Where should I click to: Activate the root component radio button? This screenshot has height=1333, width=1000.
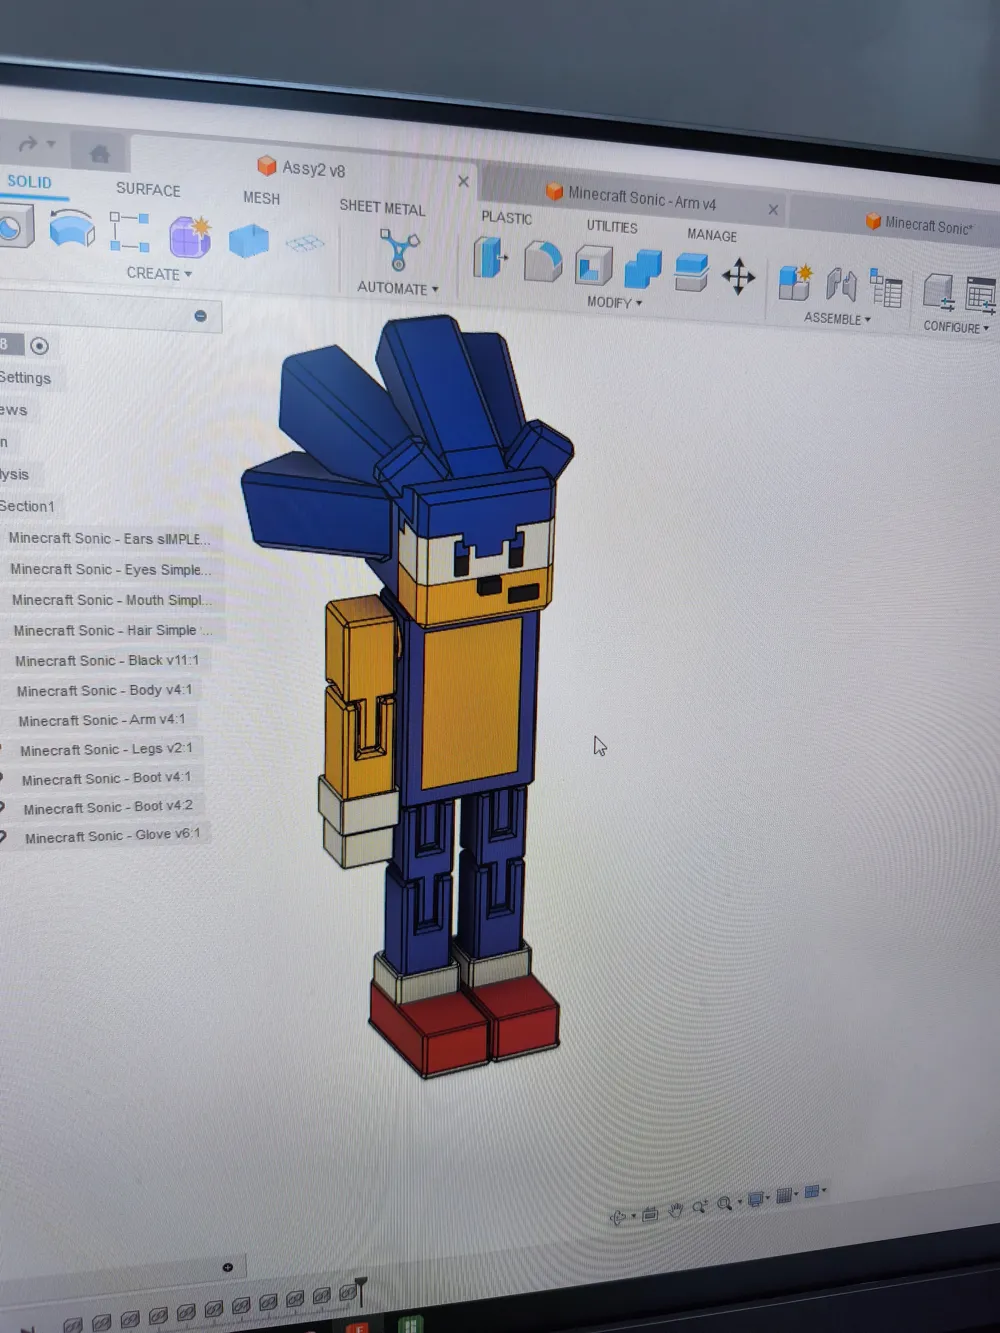(39, 346)
